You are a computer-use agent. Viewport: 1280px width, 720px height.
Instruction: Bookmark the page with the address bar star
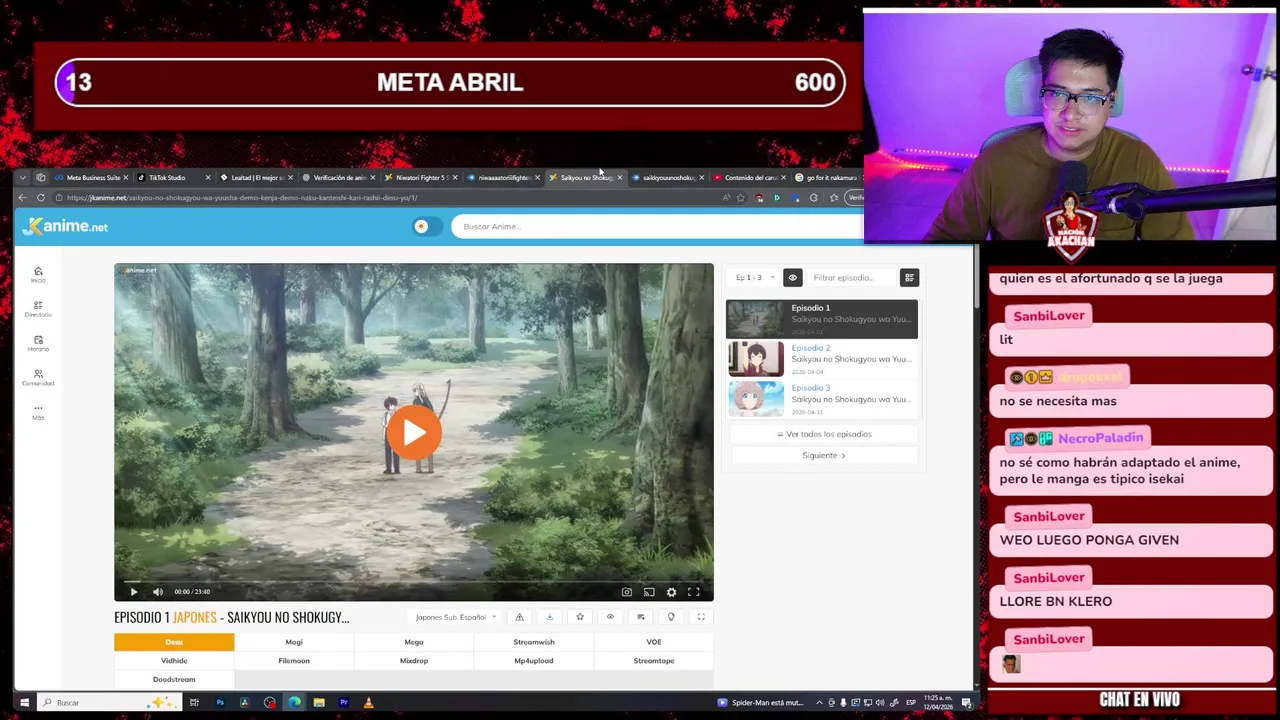click(x=741, y=198)
